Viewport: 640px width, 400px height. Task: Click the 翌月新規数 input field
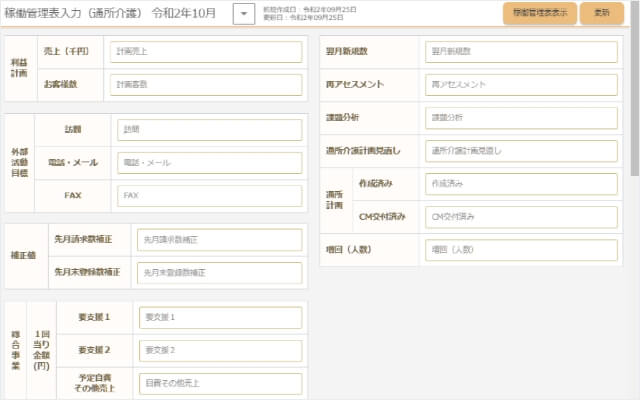(521, 52)
